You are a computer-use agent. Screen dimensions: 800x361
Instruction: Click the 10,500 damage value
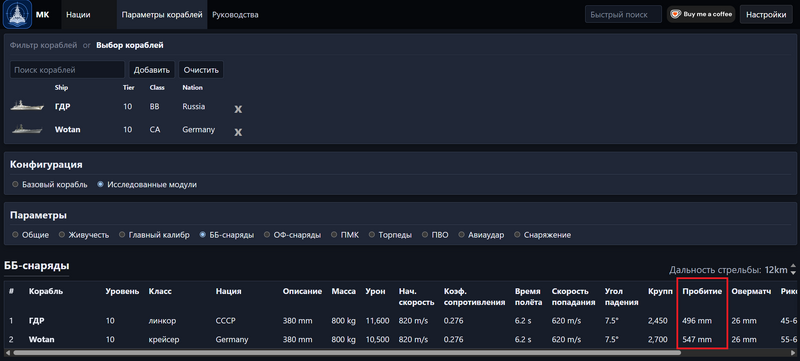coord(378,340)
